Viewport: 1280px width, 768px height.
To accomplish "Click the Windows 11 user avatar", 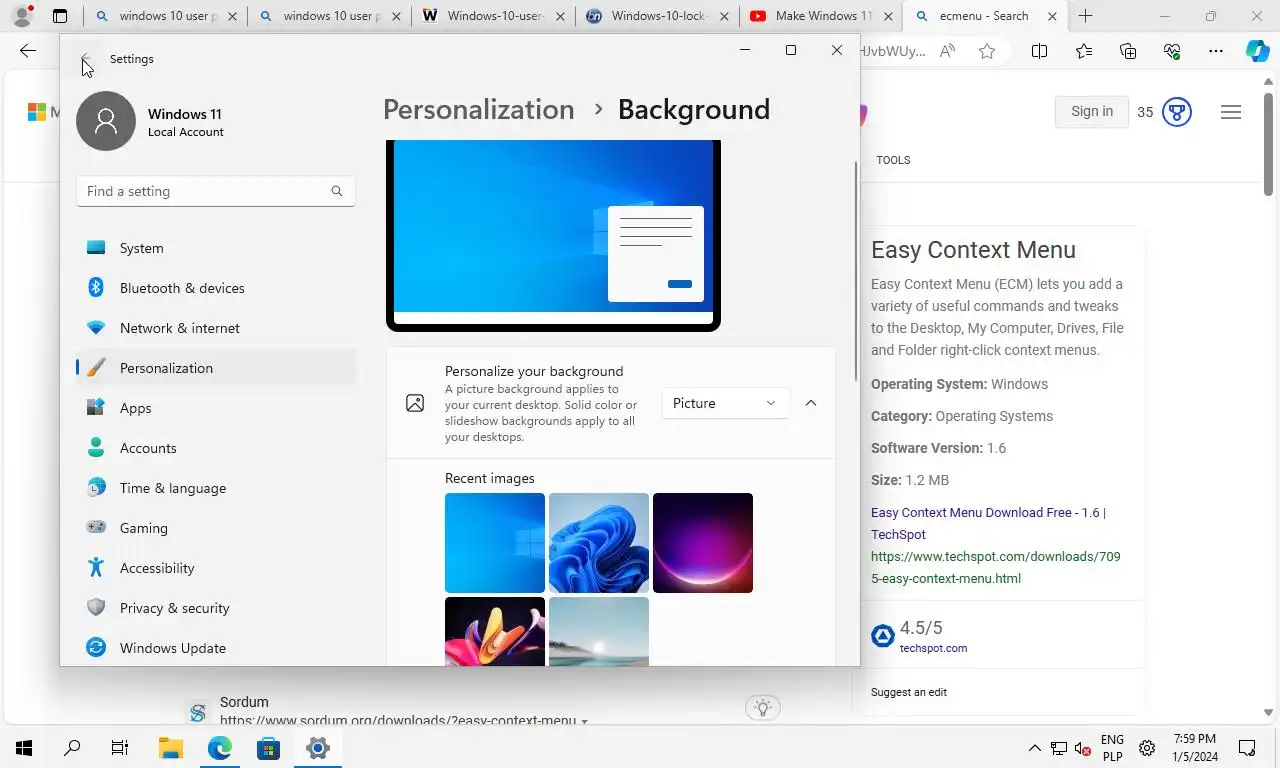I will 106,121.
